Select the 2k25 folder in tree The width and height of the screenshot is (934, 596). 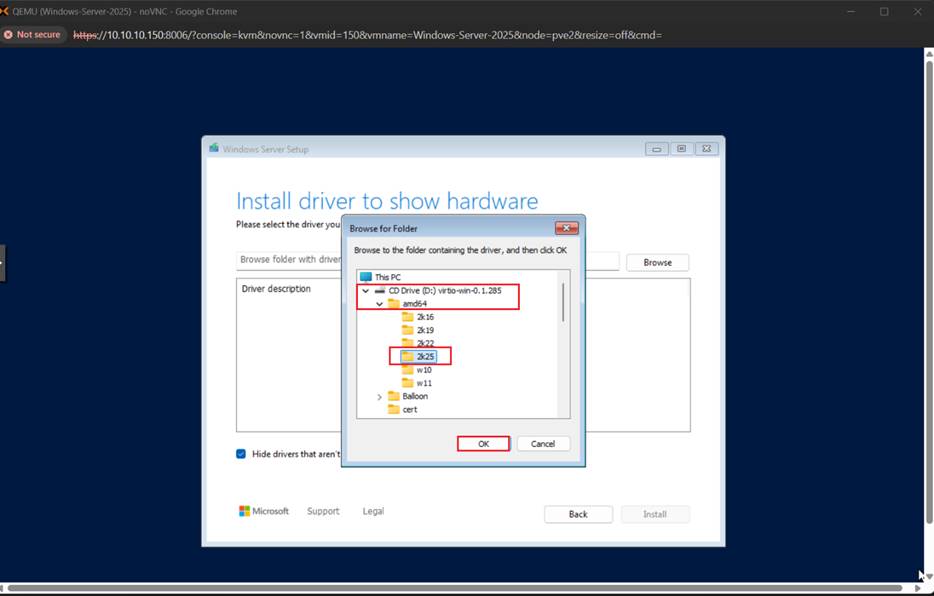[x=425, y=356]
